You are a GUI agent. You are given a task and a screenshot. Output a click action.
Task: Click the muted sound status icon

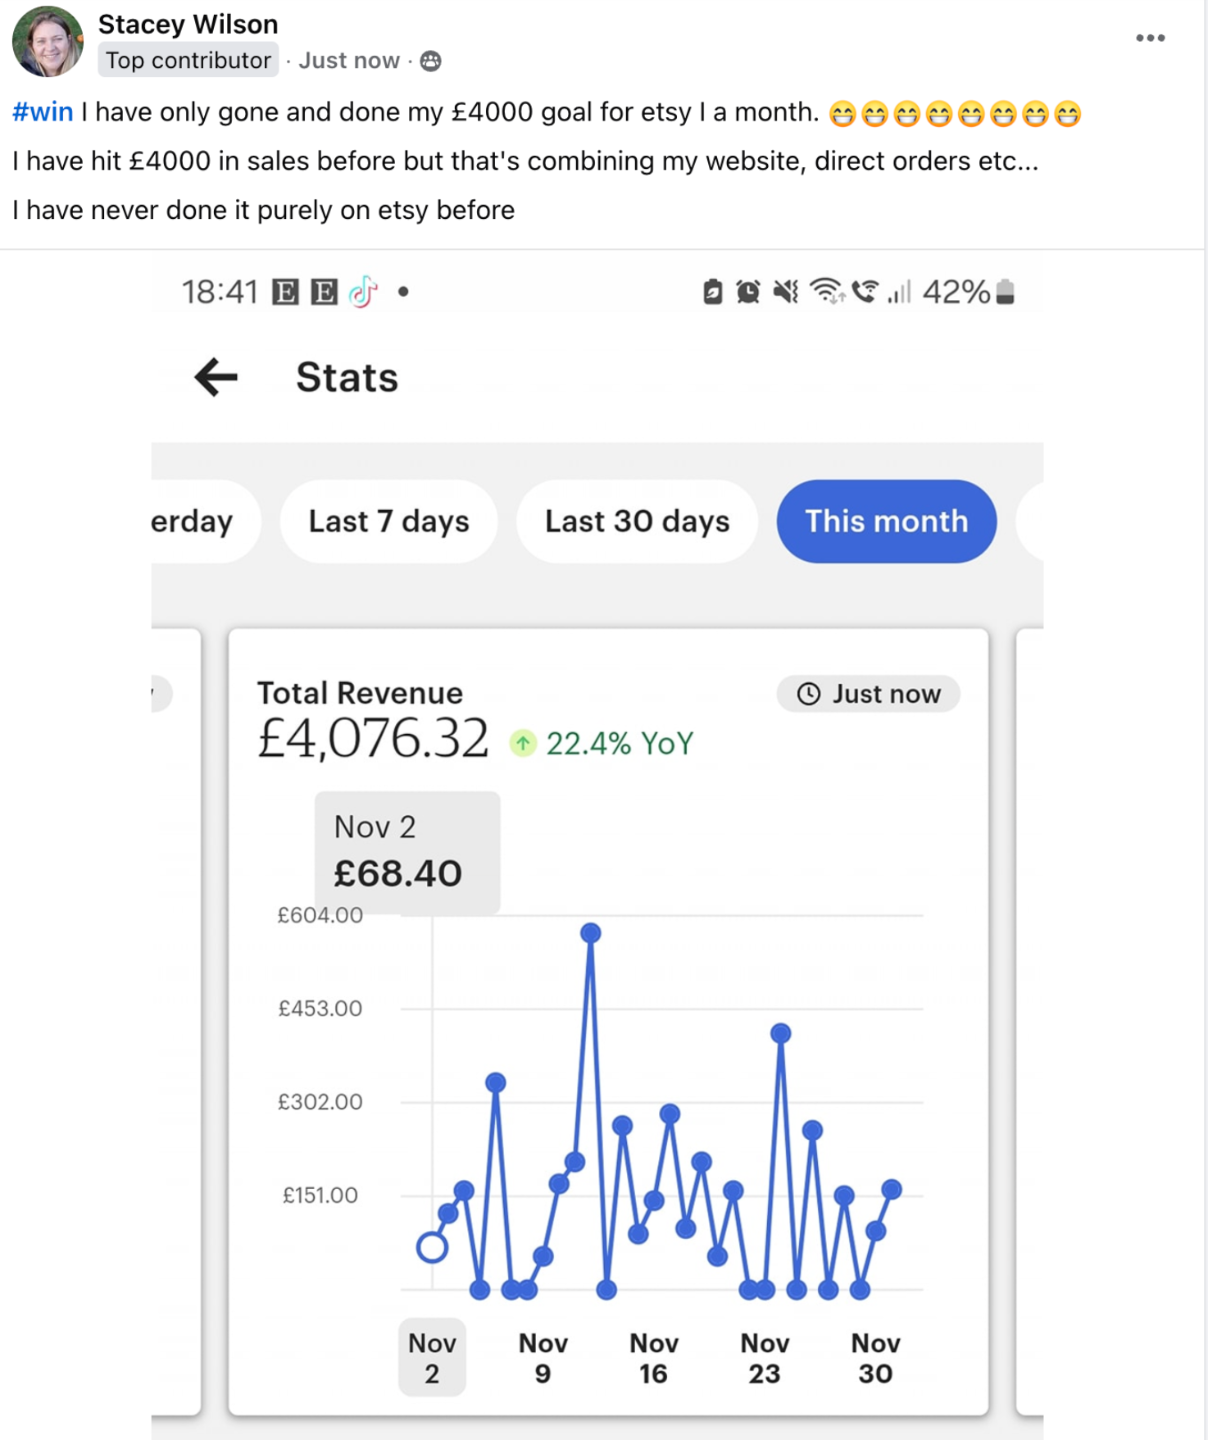point(786,292)
